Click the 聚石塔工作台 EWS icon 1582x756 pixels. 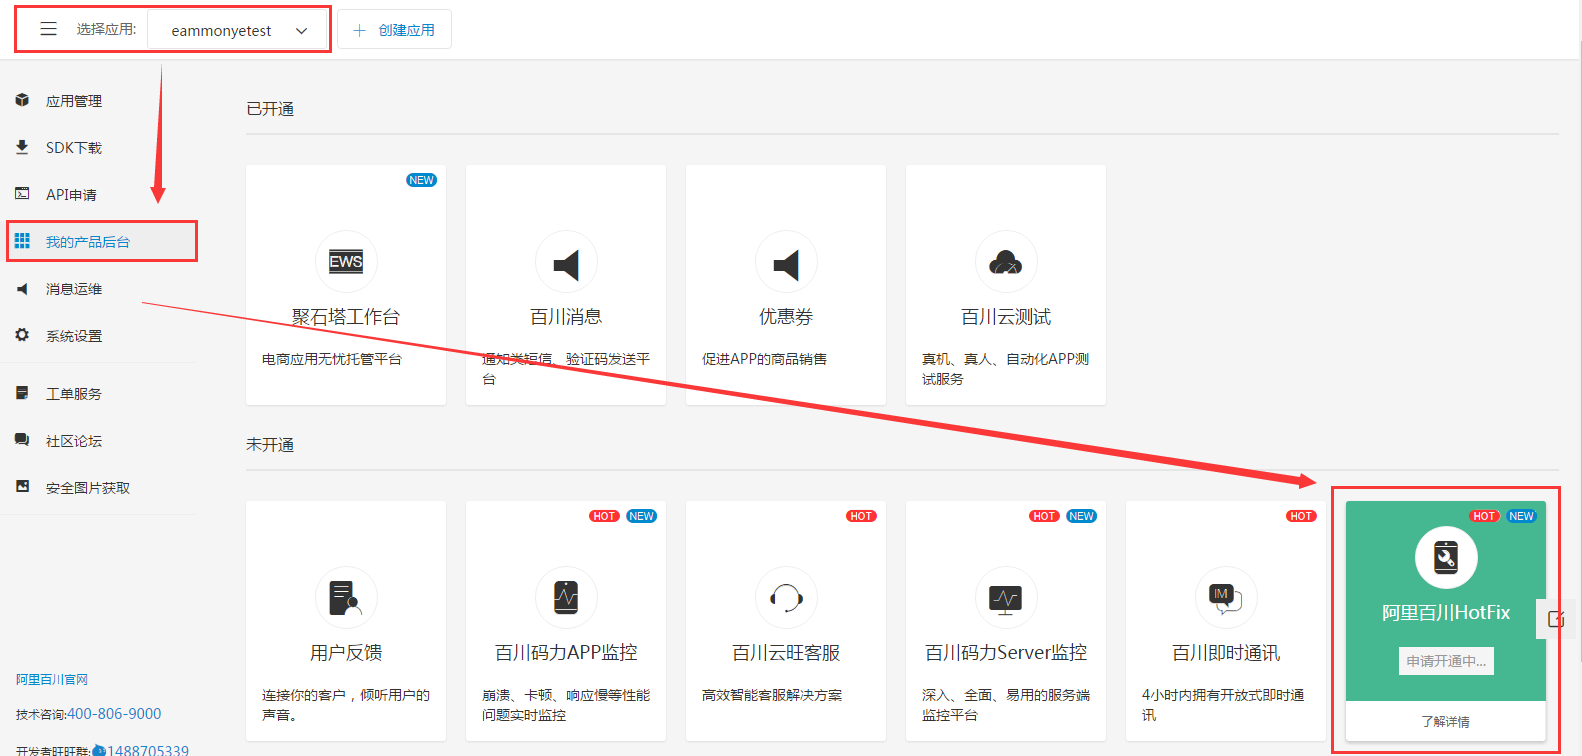(x=346, y=262)
